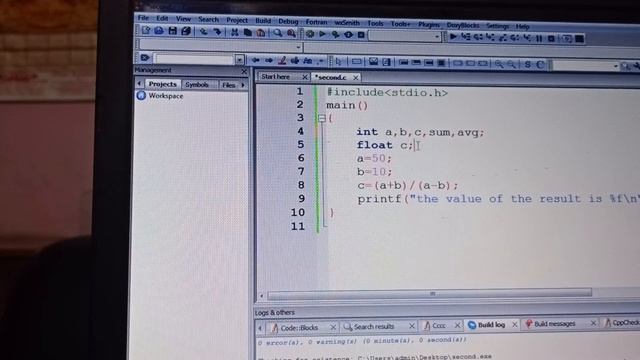
Task: Open the Debugging windows icon
Action: click(567, 39)
